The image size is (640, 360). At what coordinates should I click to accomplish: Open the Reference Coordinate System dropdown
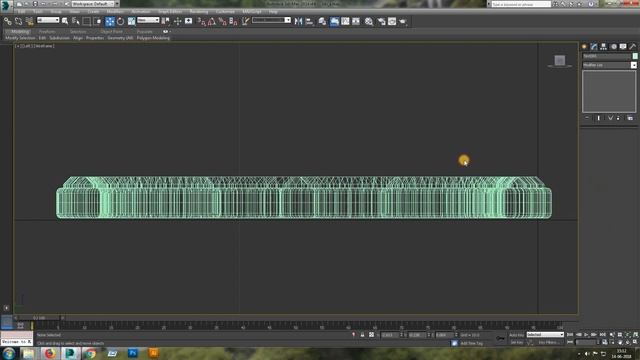pyautogui.click(x=148, y=20)
